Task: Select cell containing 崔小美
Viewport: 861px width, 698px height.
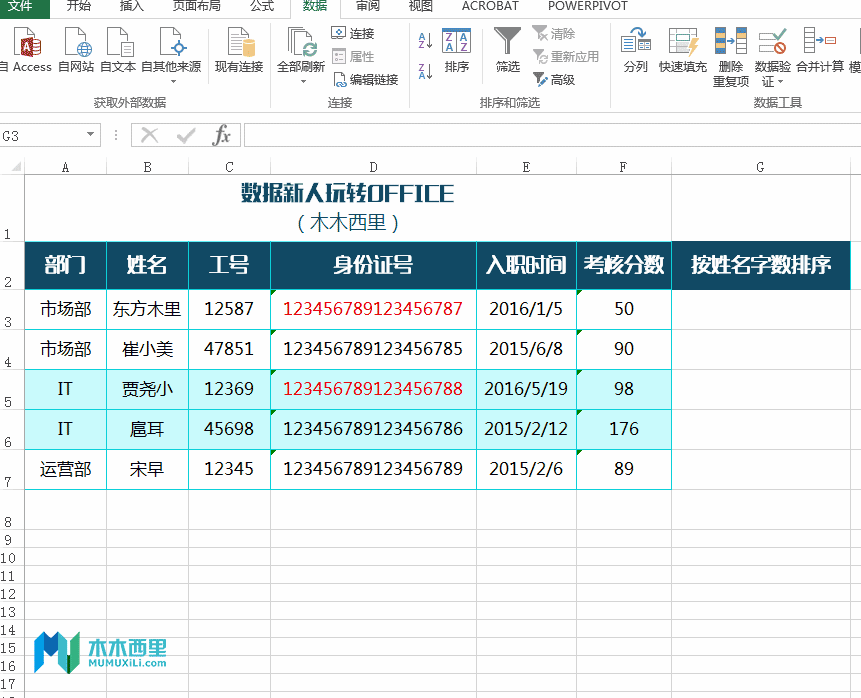Action: point(147,349)
